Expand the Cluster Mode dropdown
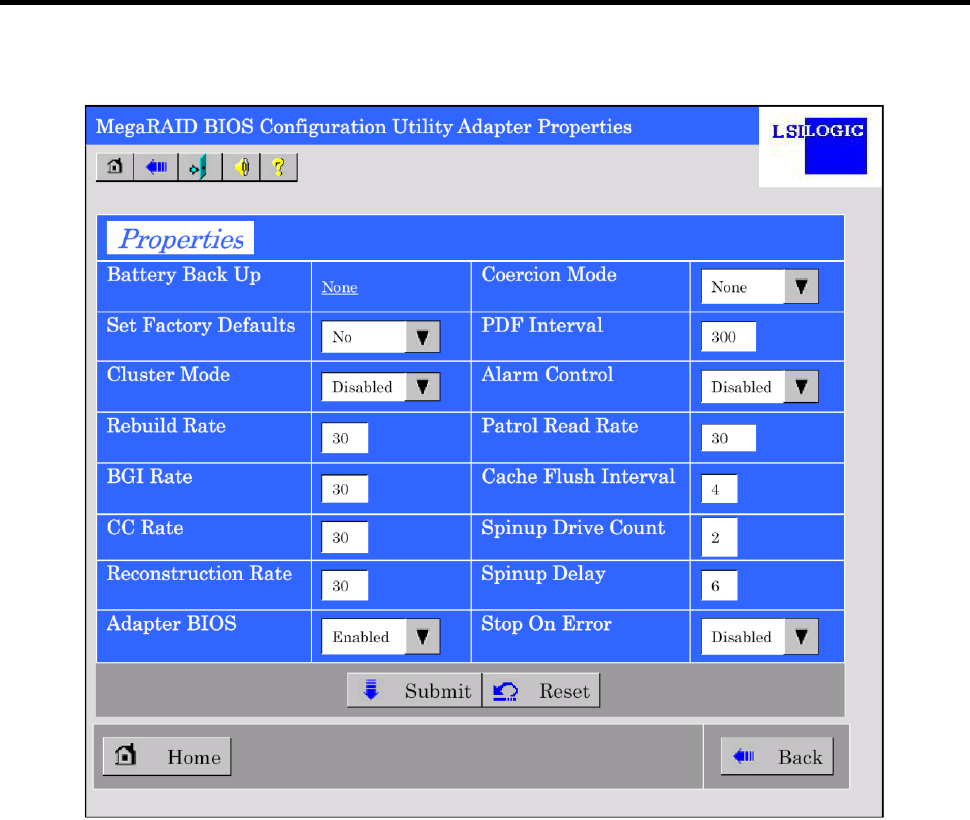This screenshot has height=820, width=970. [x=380, y=387]
